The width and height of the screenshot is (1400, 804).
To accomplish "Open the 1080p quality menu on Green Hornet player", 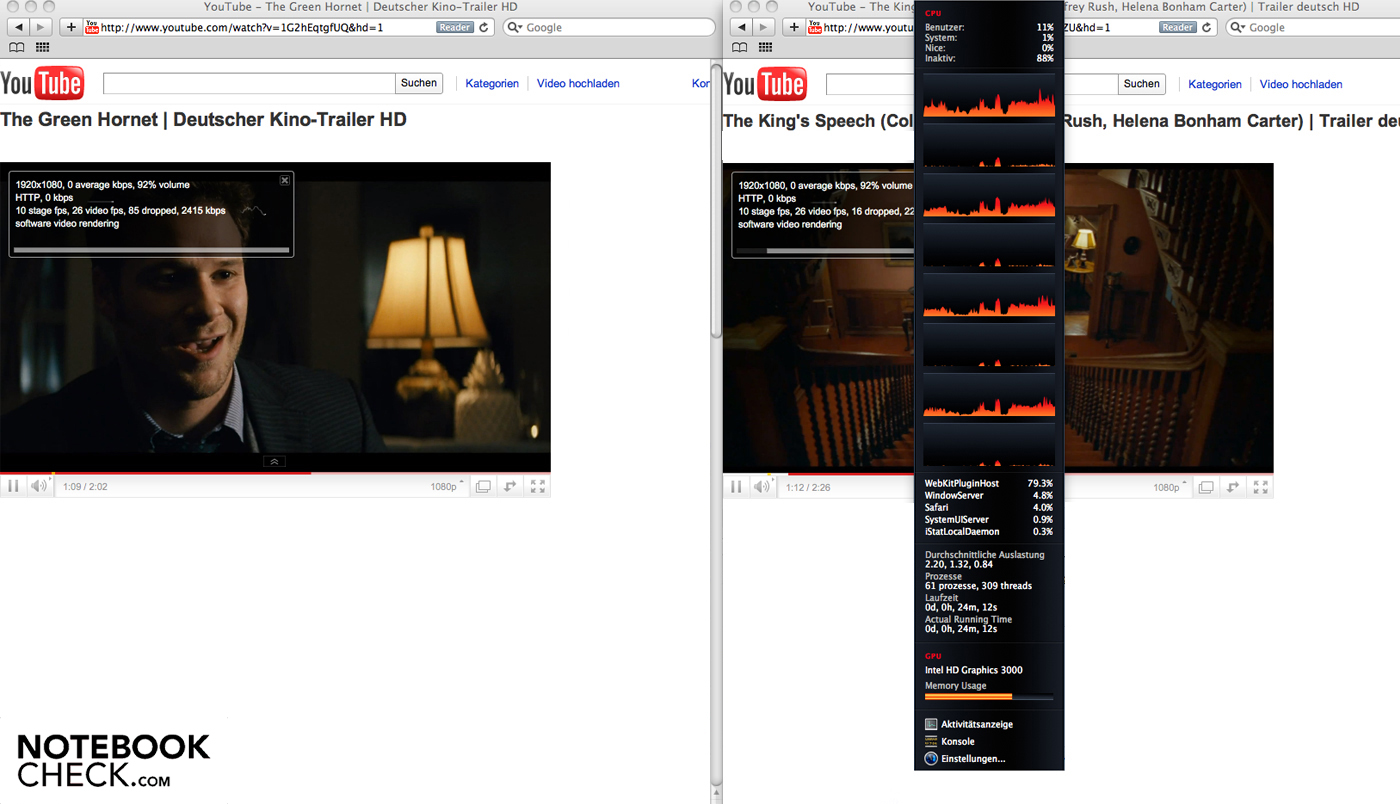I will click(x=447, y=487).
